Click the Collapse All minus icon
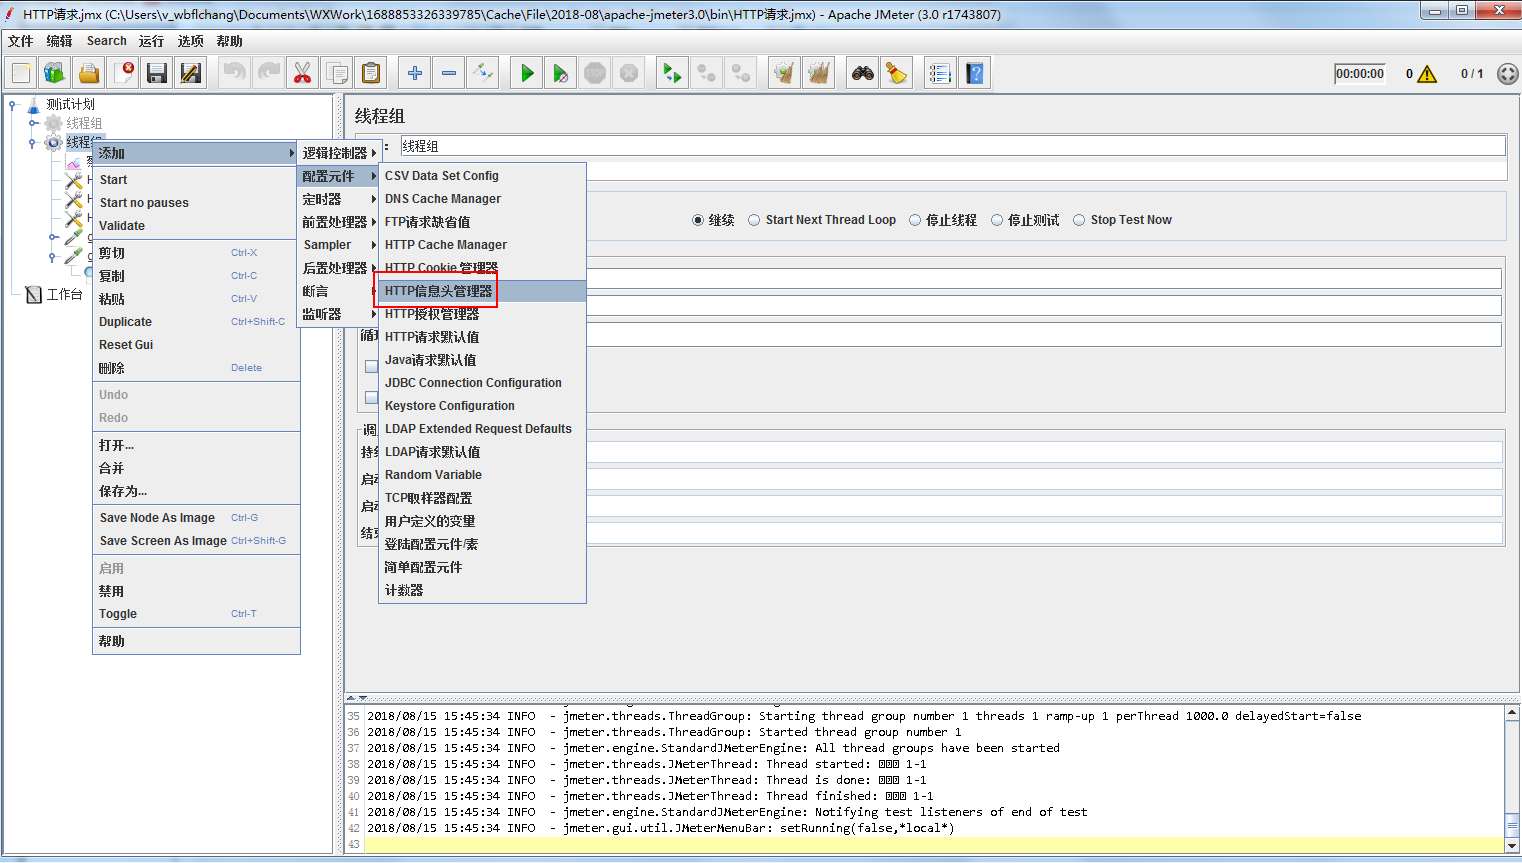This screenshot has height=863, width=1522. click(x=449, y=73)
